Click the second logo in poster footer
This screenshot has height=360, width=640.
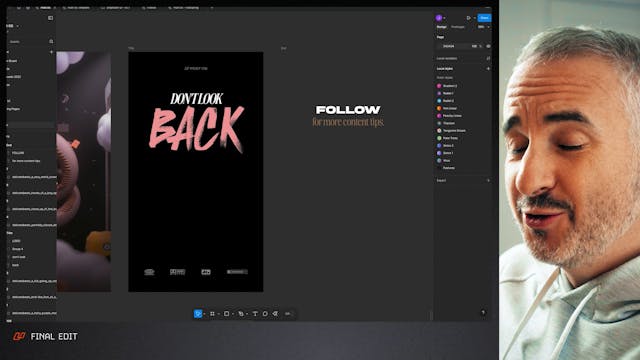click(178, 272)
